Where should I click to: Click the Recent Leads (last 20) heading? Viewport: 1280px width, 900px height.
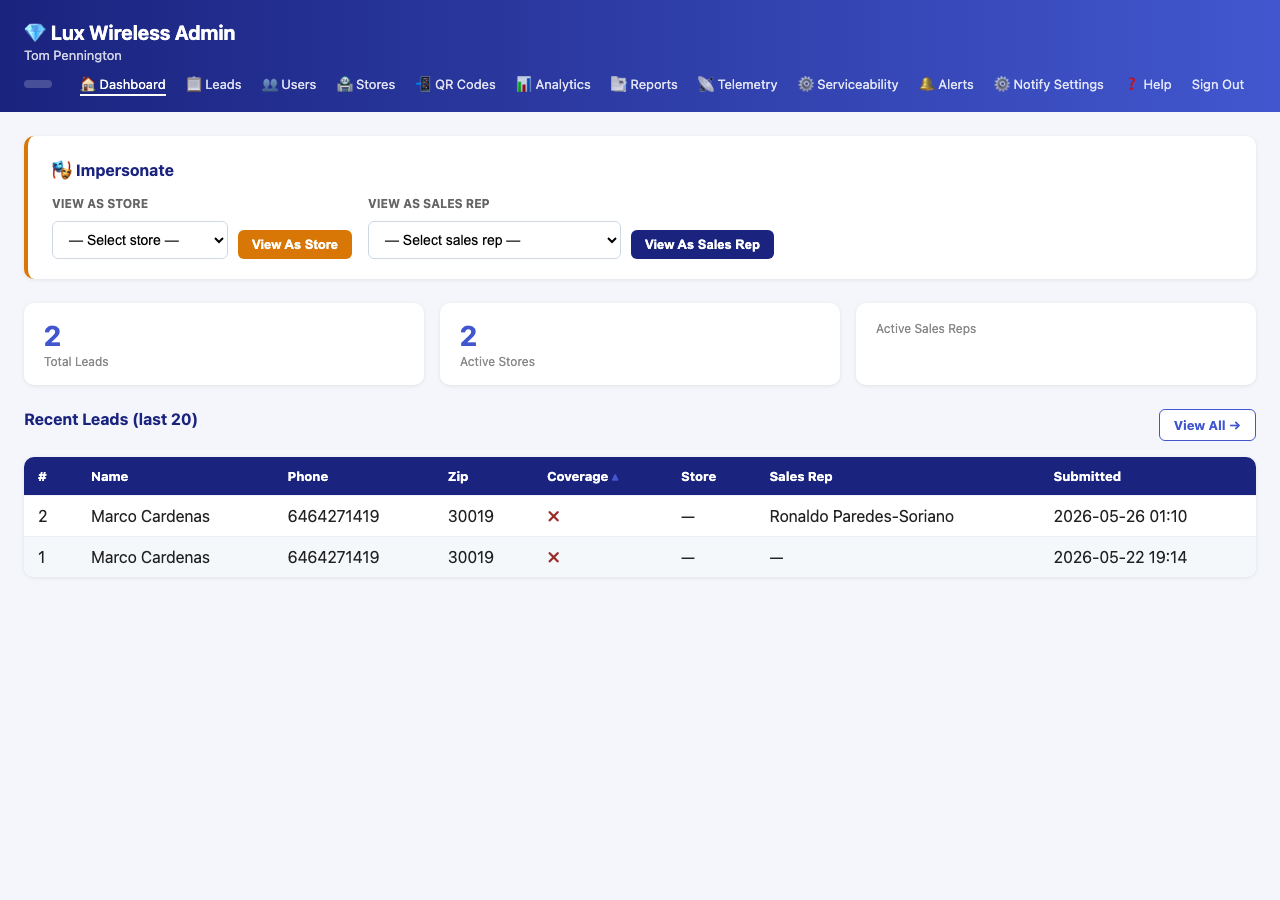tap(111, 420)
